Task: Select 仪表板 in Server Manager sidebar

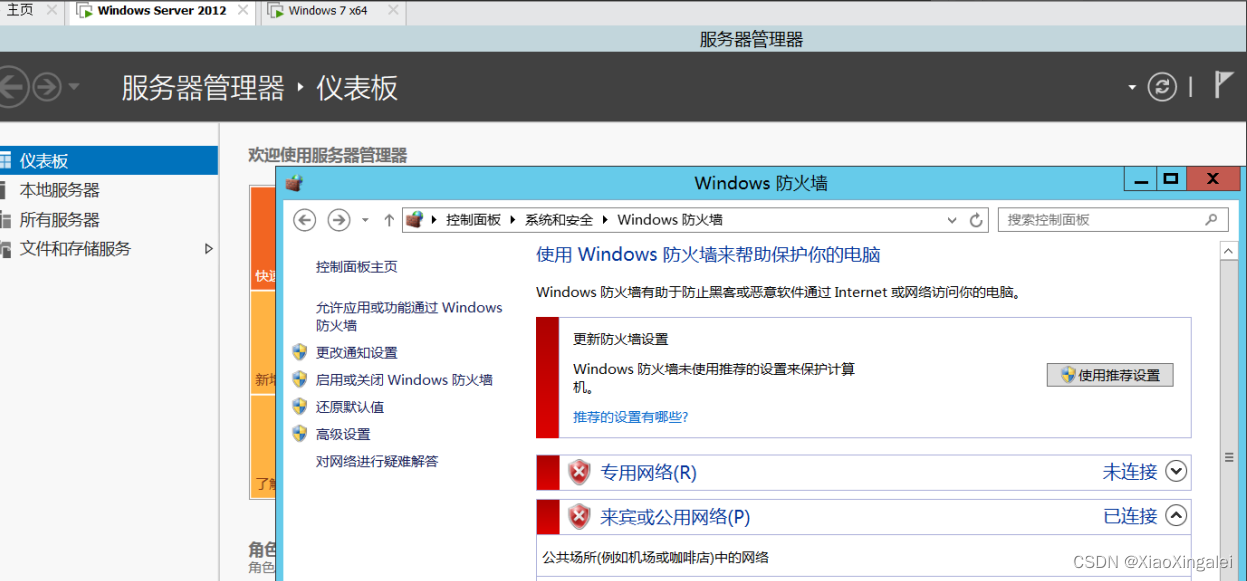Action: pyautogui.click(x=109, y=161)
